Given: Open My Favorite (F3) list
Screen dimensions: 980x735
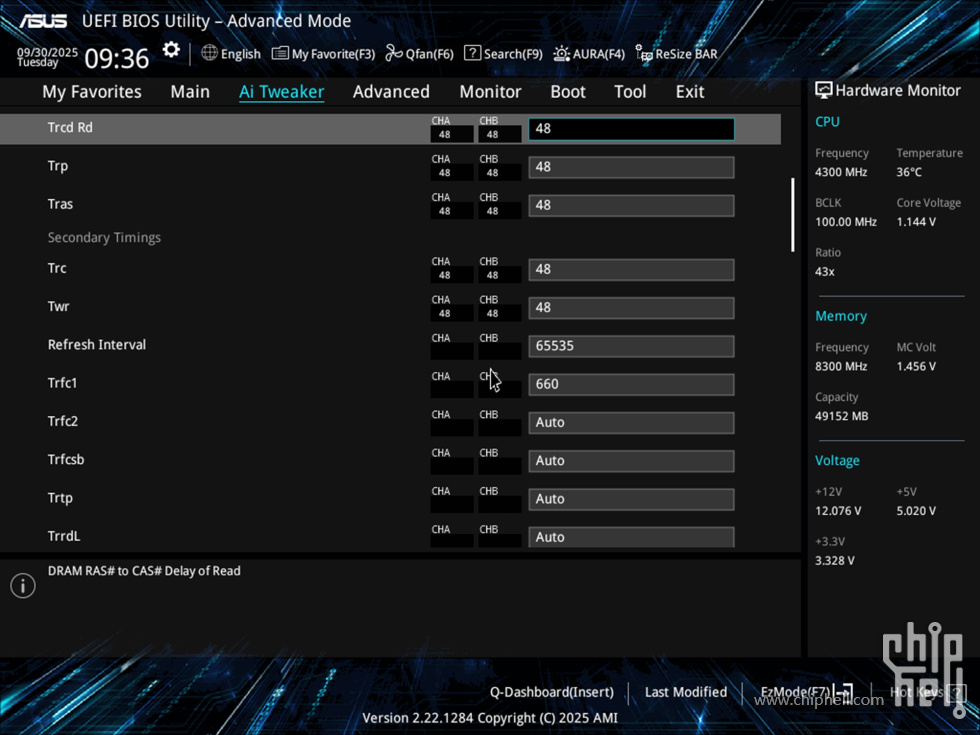Looking at the screenshot, I should [x=323, y=54].
